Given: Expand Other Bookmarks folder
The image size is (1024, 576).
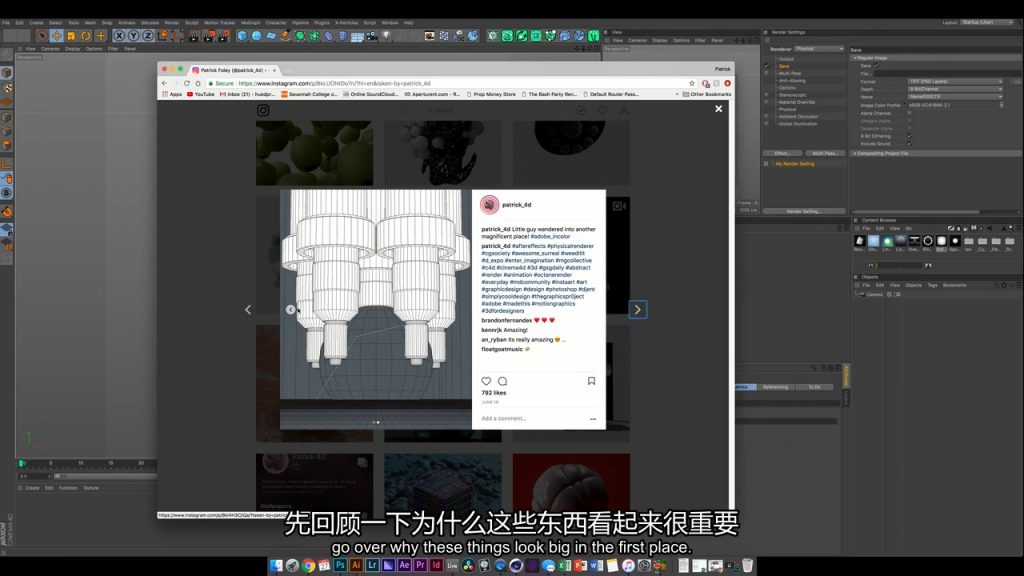Looking at the screenshot, I should [707, 94].
